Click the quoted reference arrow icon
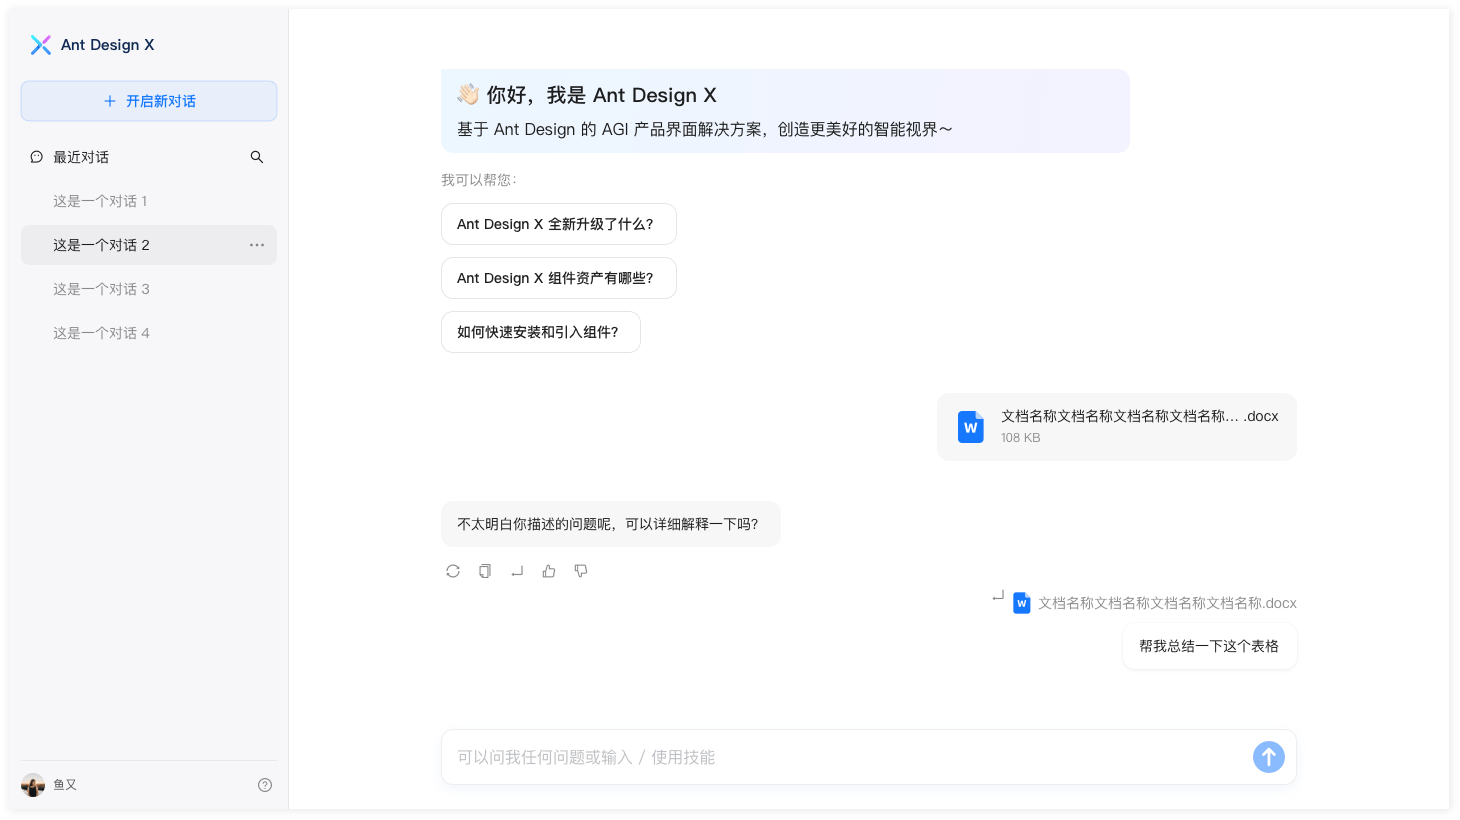The image size is (1460, 820). [998, 596]
